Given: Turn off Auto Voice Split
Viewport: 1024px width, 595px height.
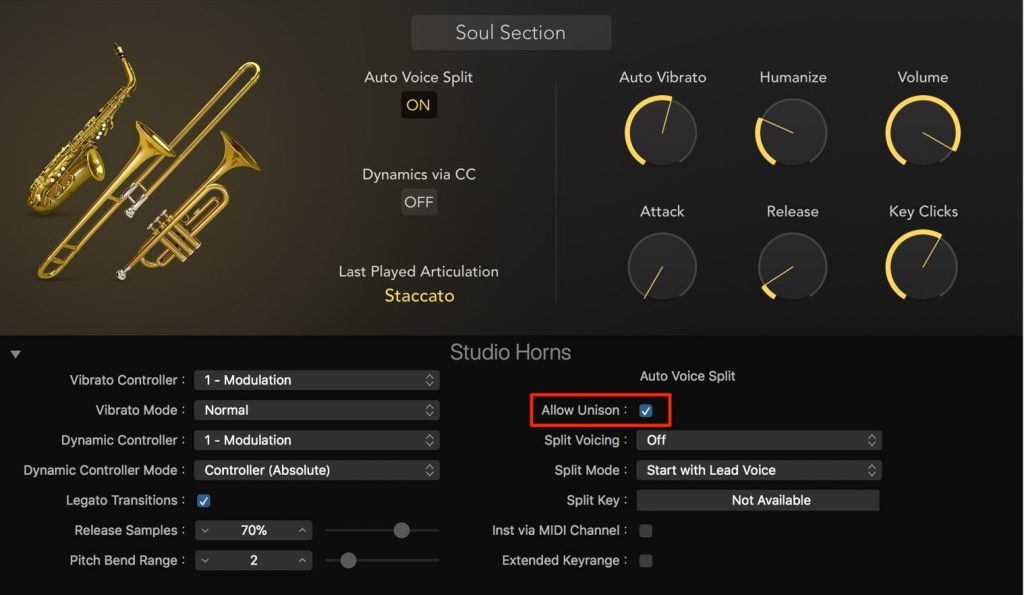Looking at the screenshot, I should click(418, 104).
